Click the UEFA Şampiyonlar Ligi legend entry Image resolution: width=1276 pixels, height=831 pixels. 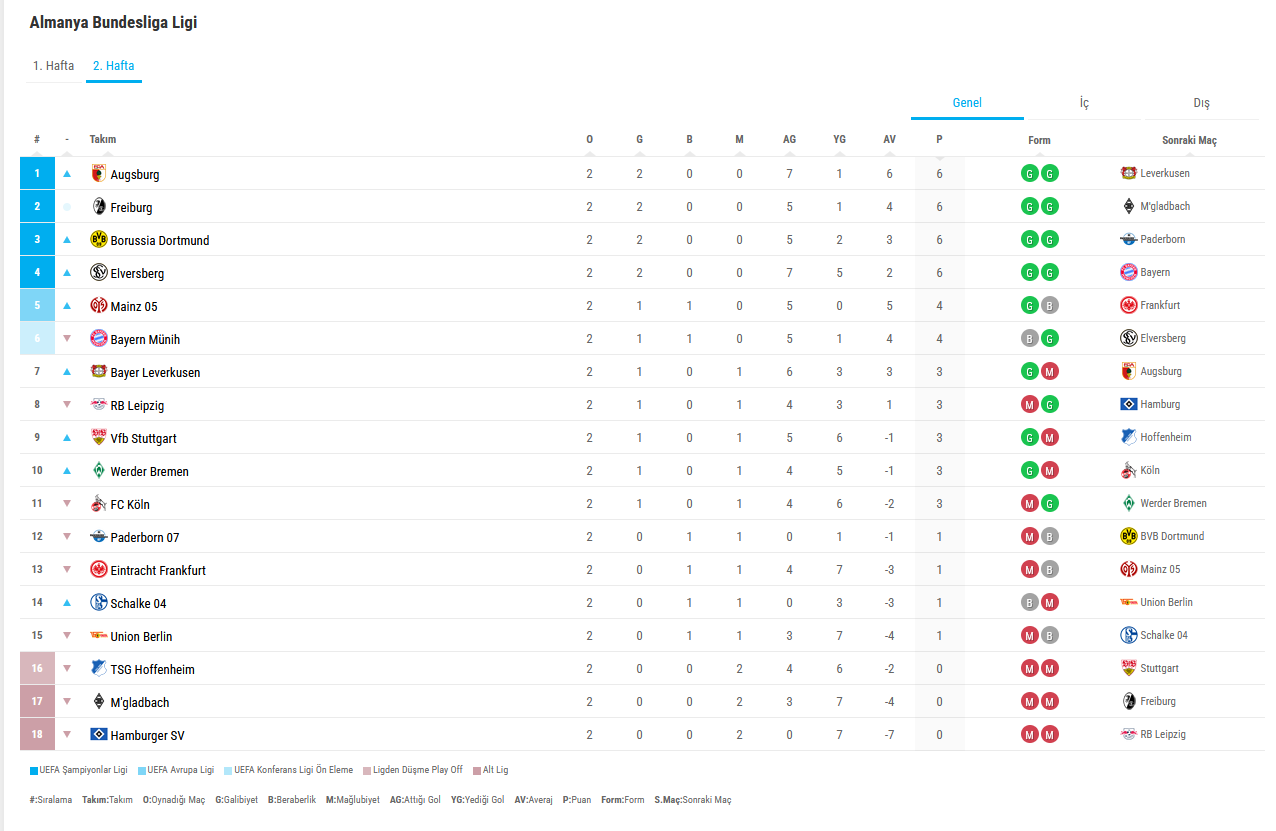79,770
